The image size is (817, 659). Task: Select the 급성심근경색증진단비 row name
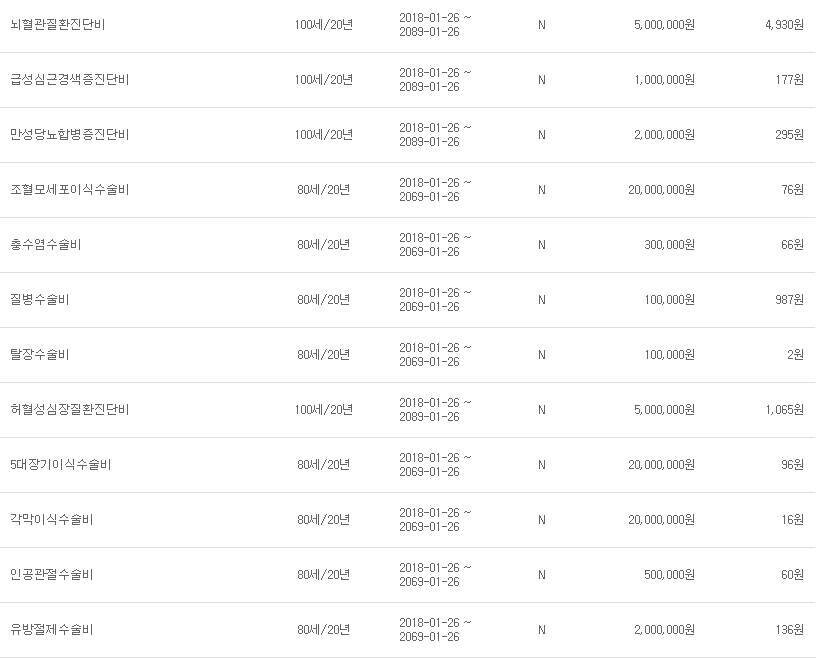69,80
